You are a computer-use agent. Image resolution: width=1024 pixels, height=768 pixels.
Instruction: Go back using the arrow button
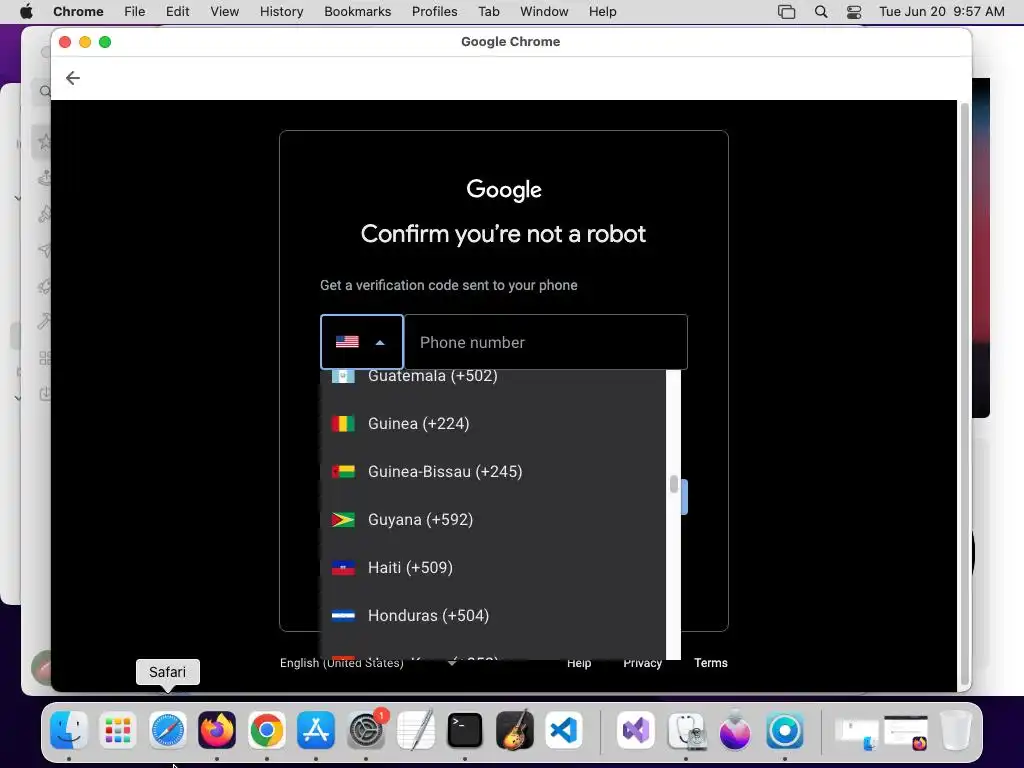tap(72, 78)
